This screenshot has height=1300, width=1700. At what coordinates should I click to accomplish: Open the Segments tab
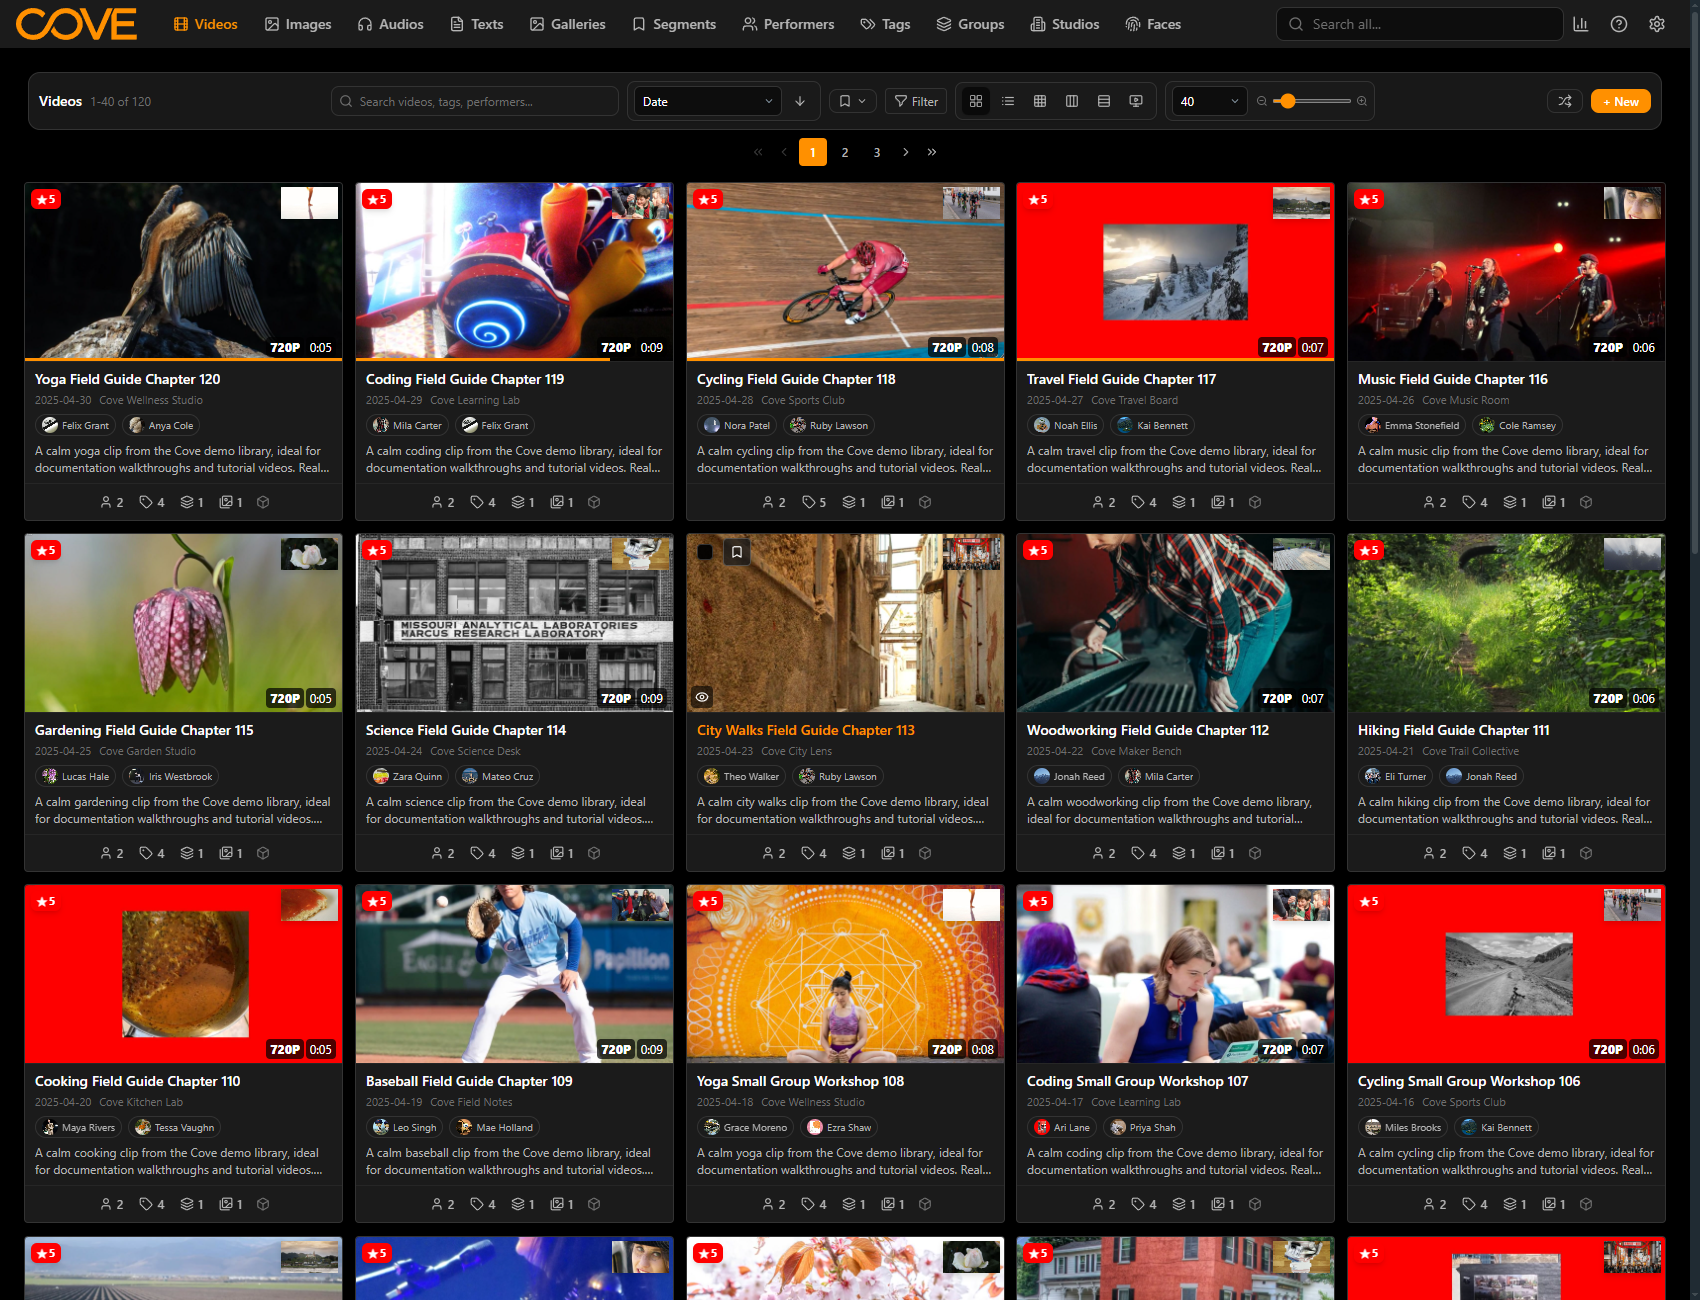[674, 24]
